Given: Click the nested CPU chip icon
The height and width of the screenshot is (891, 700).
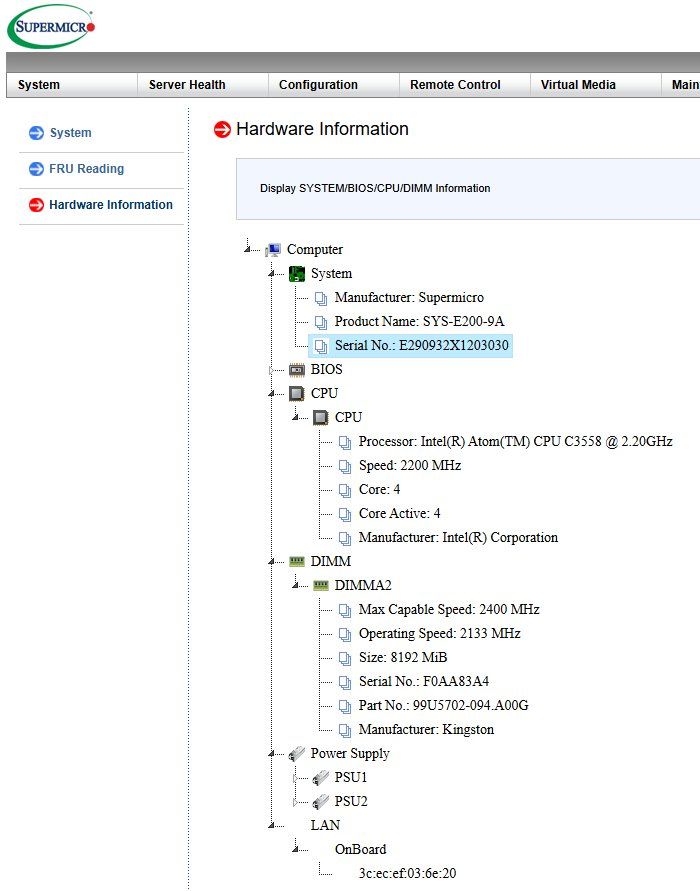Looking at the screenshot, I should 320,418.
